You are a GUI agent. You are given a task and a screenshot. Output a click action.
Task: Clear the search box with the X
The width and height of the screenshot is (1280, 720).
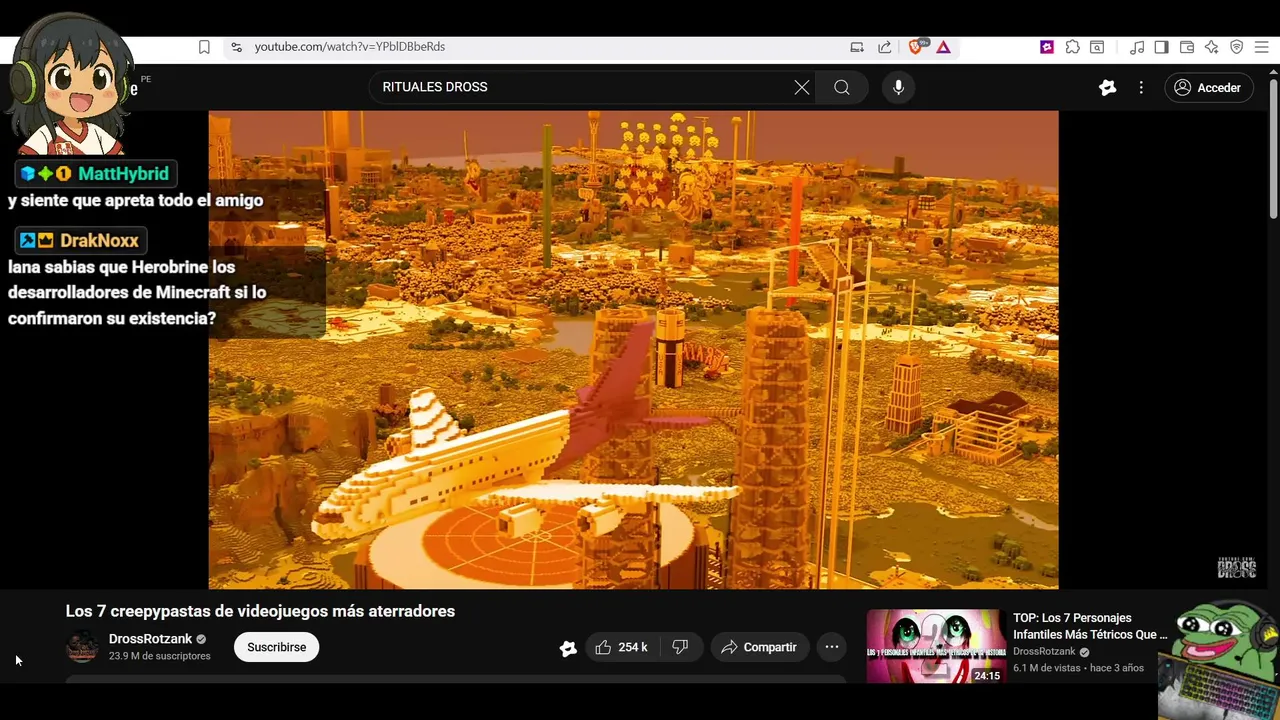(802, 87)
